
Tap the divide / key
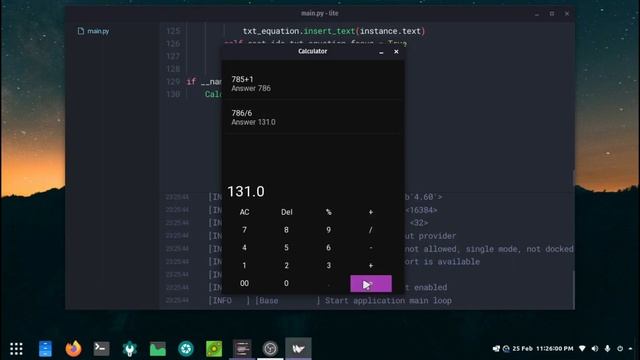tap(371, 230)
